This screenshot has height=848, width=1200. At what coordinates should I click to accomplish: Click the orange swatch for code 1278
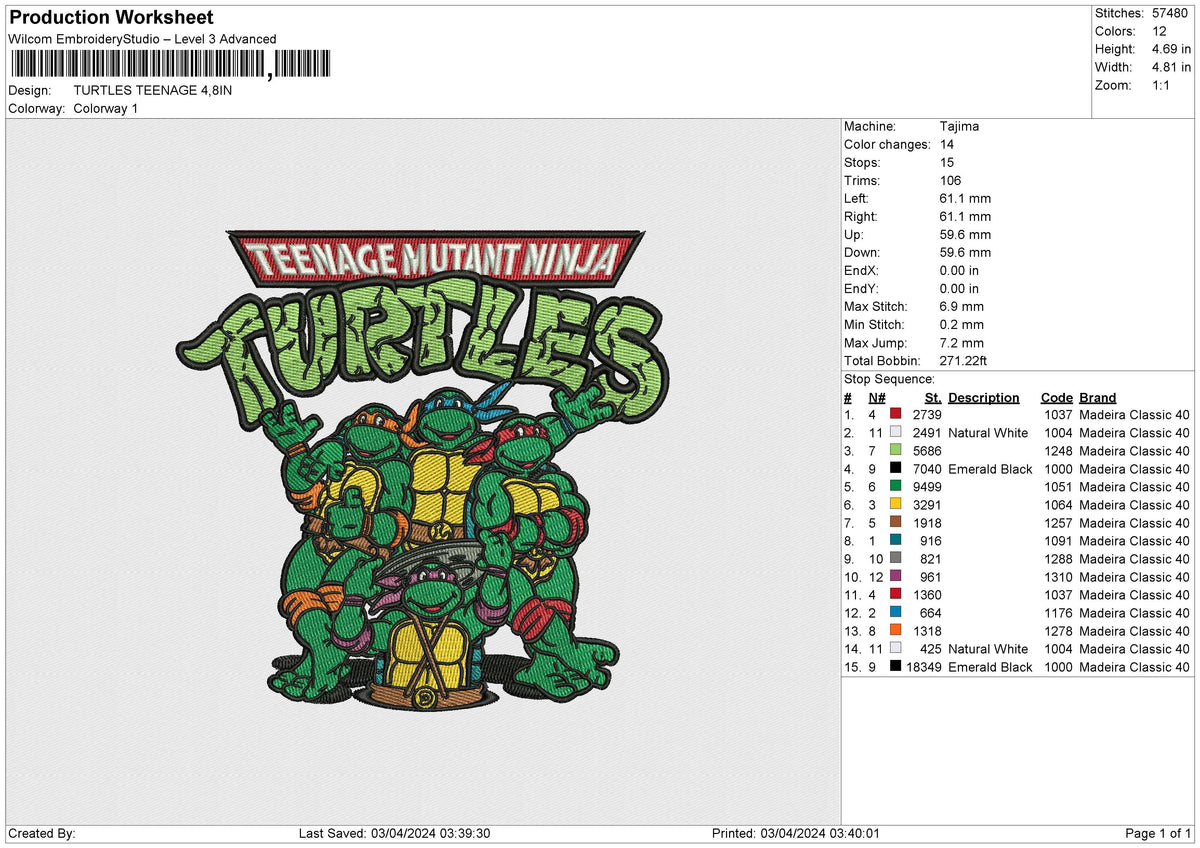tap(896, 630)
